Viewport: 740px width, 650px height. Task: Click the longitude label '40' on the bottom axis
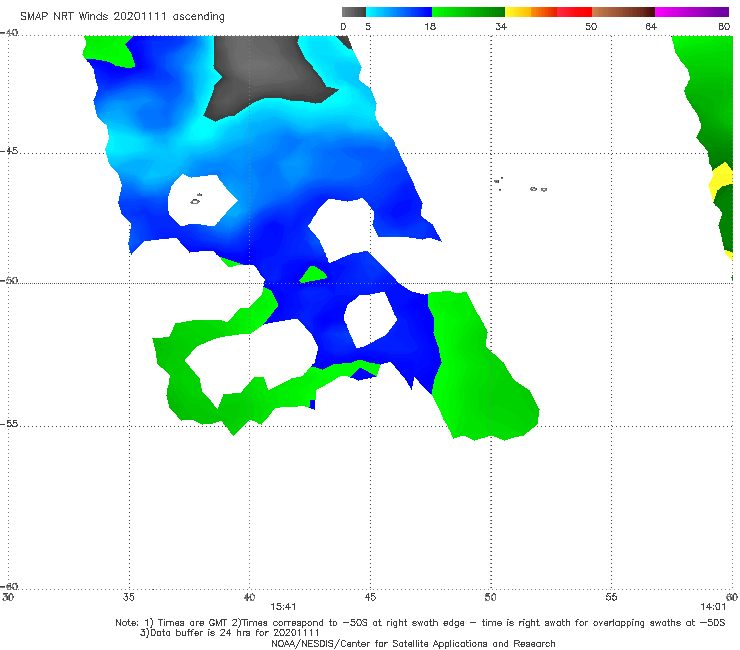point(249,597)
